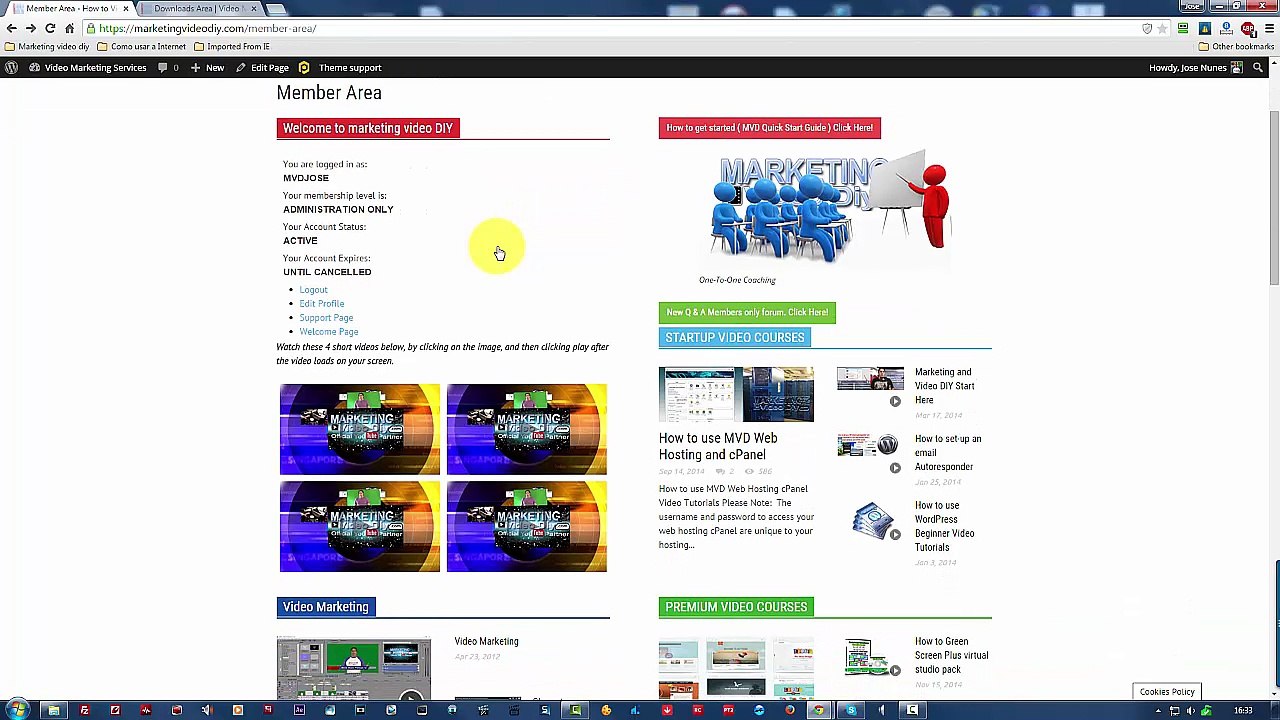Open the comments bubble in admin bar
The image size is (1280, 720).
(167, 67)
